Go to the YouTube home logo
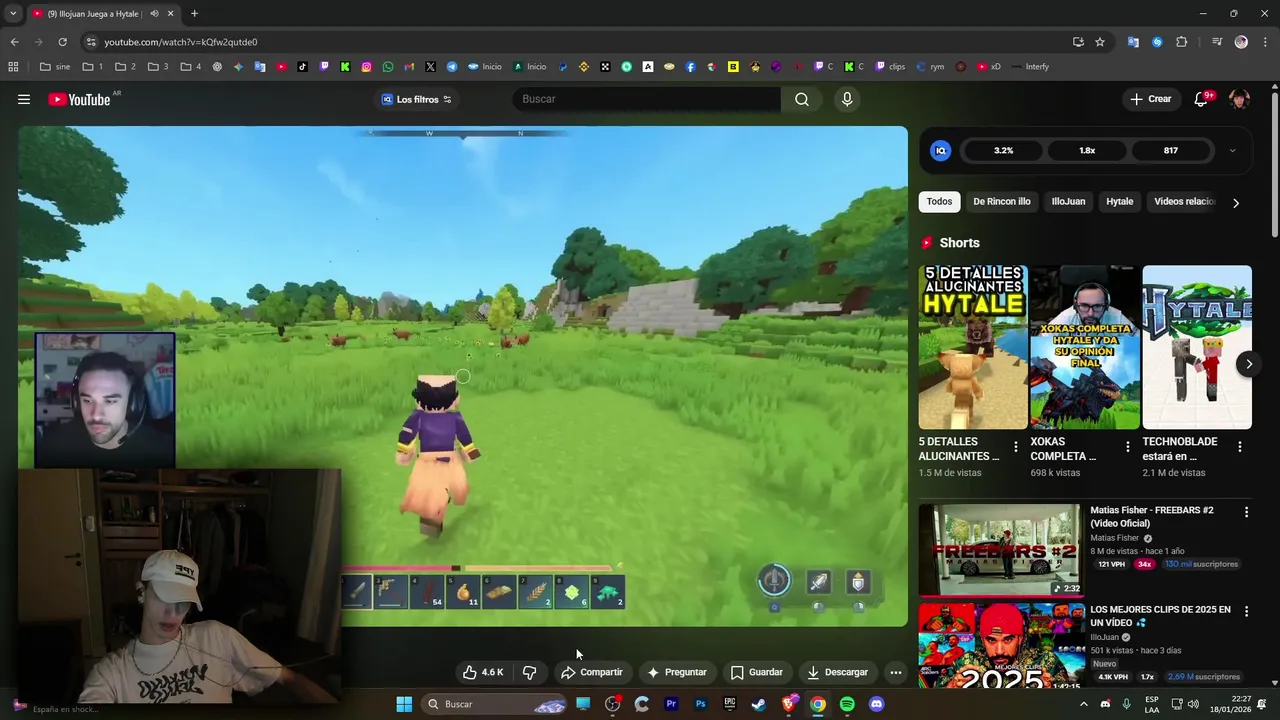 click(79, 99)
